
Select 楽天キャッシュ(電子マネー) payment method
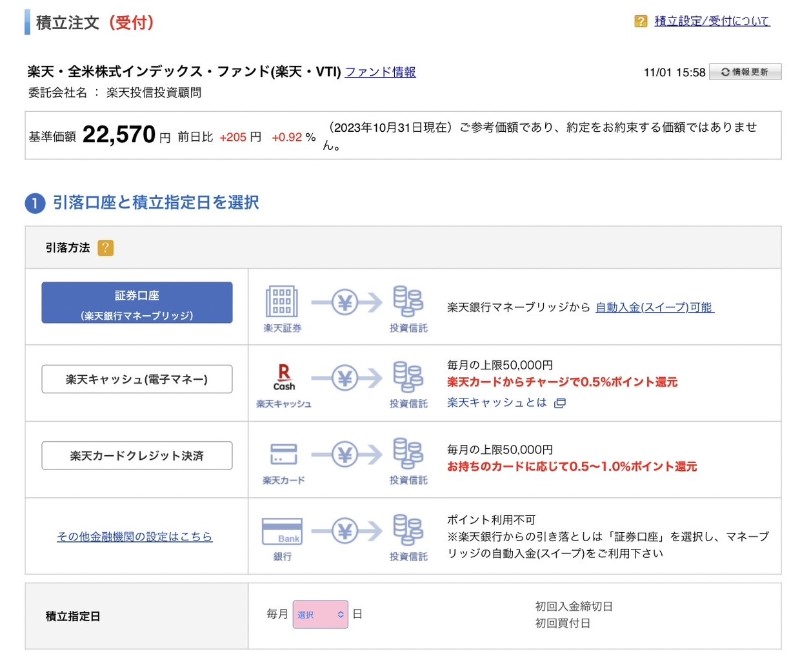tap(137, 379)
